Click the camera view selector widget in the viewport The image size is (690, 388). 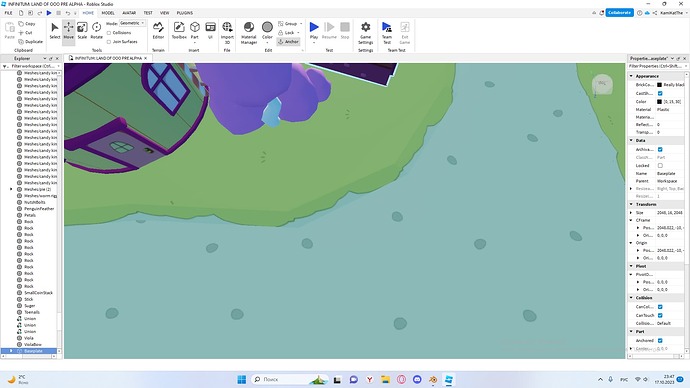click(602, 84)
